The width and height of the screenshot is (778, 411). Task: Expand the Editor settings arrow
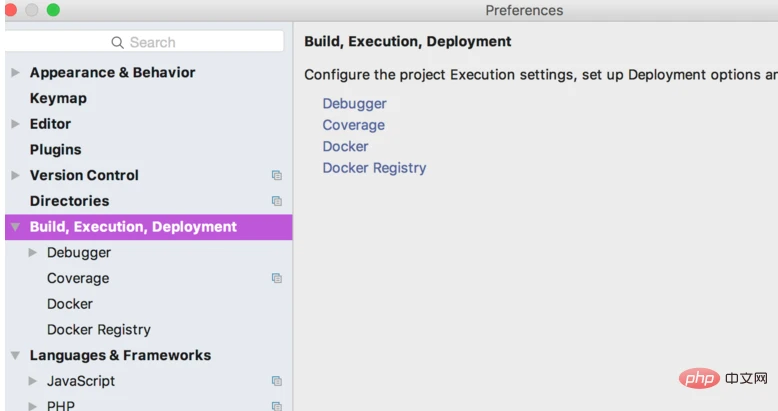pos(15,124)
